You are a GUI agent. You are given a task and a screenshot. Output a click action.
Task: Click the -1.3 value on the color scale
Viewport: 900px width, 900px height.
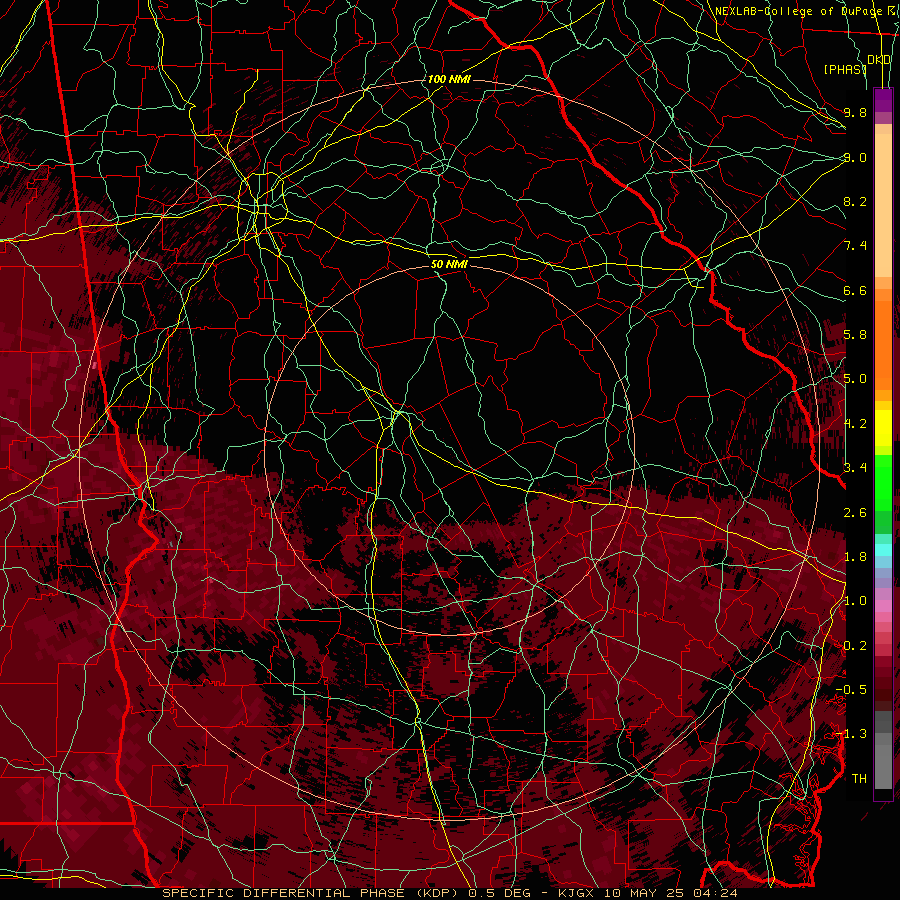pos(851,734)
